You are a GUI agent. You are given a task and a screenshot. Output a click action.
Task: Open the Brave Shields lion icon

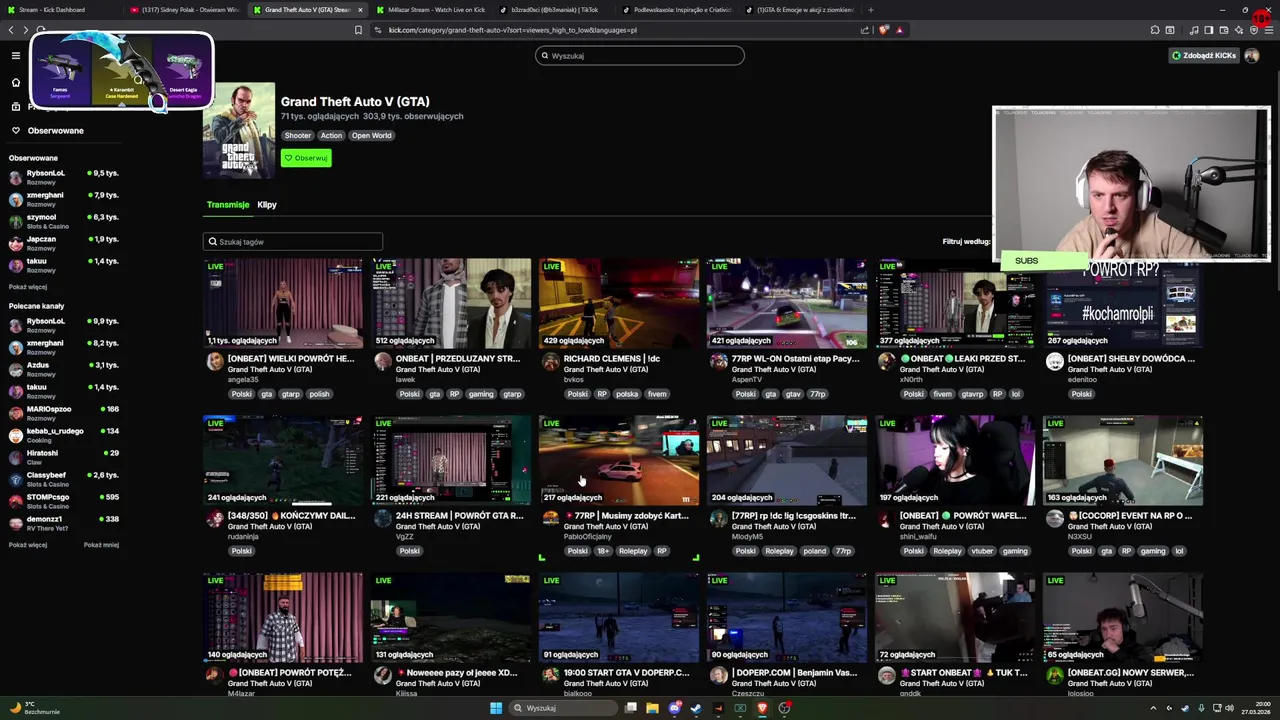tap(883, 30)
